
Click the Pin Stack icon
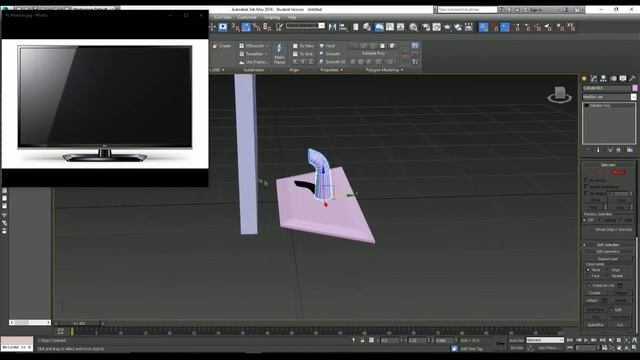588,150
